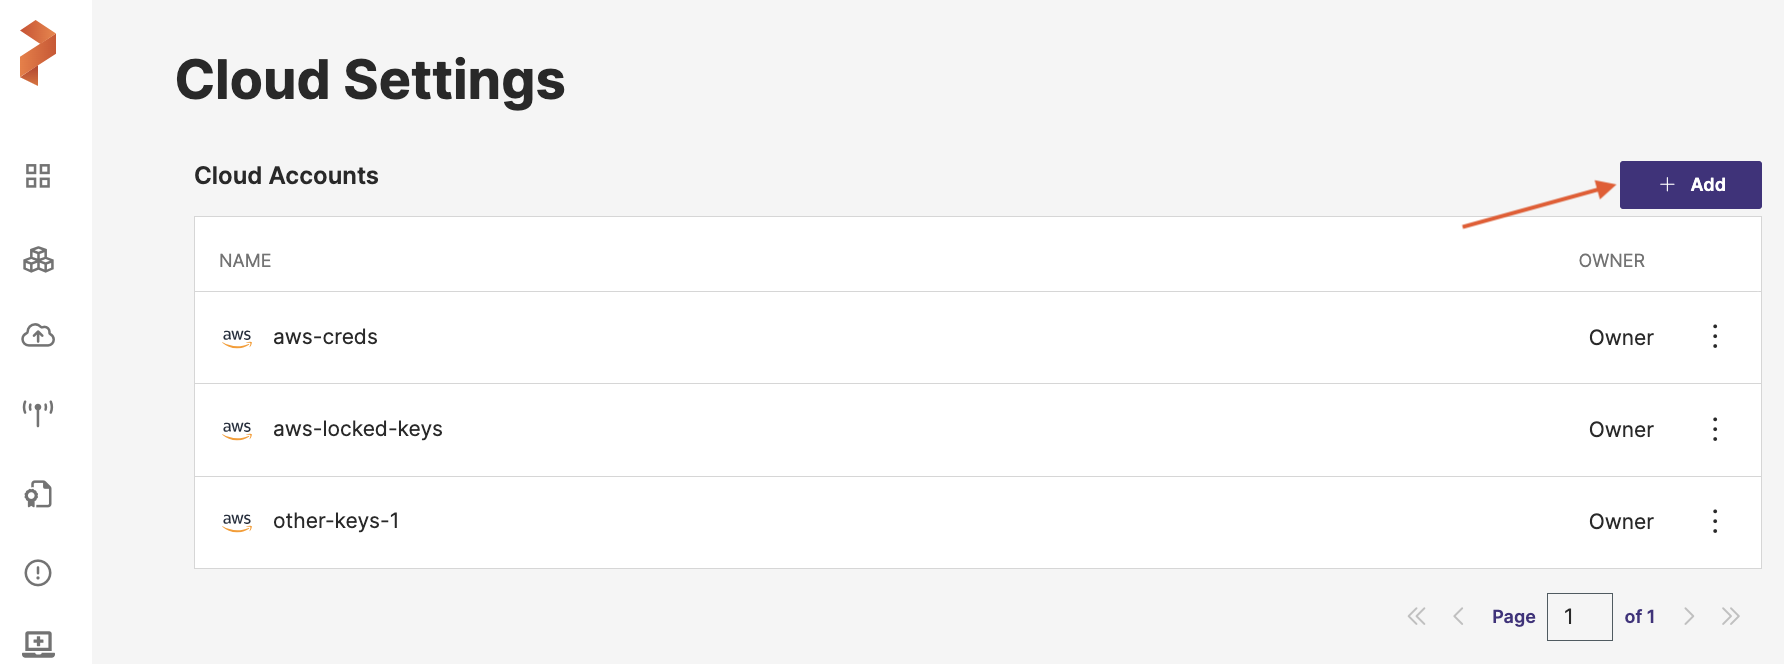Click the monitor plus icon in sidebar
This screenshot has height=664, width=1784.
[x=38, y=643]
